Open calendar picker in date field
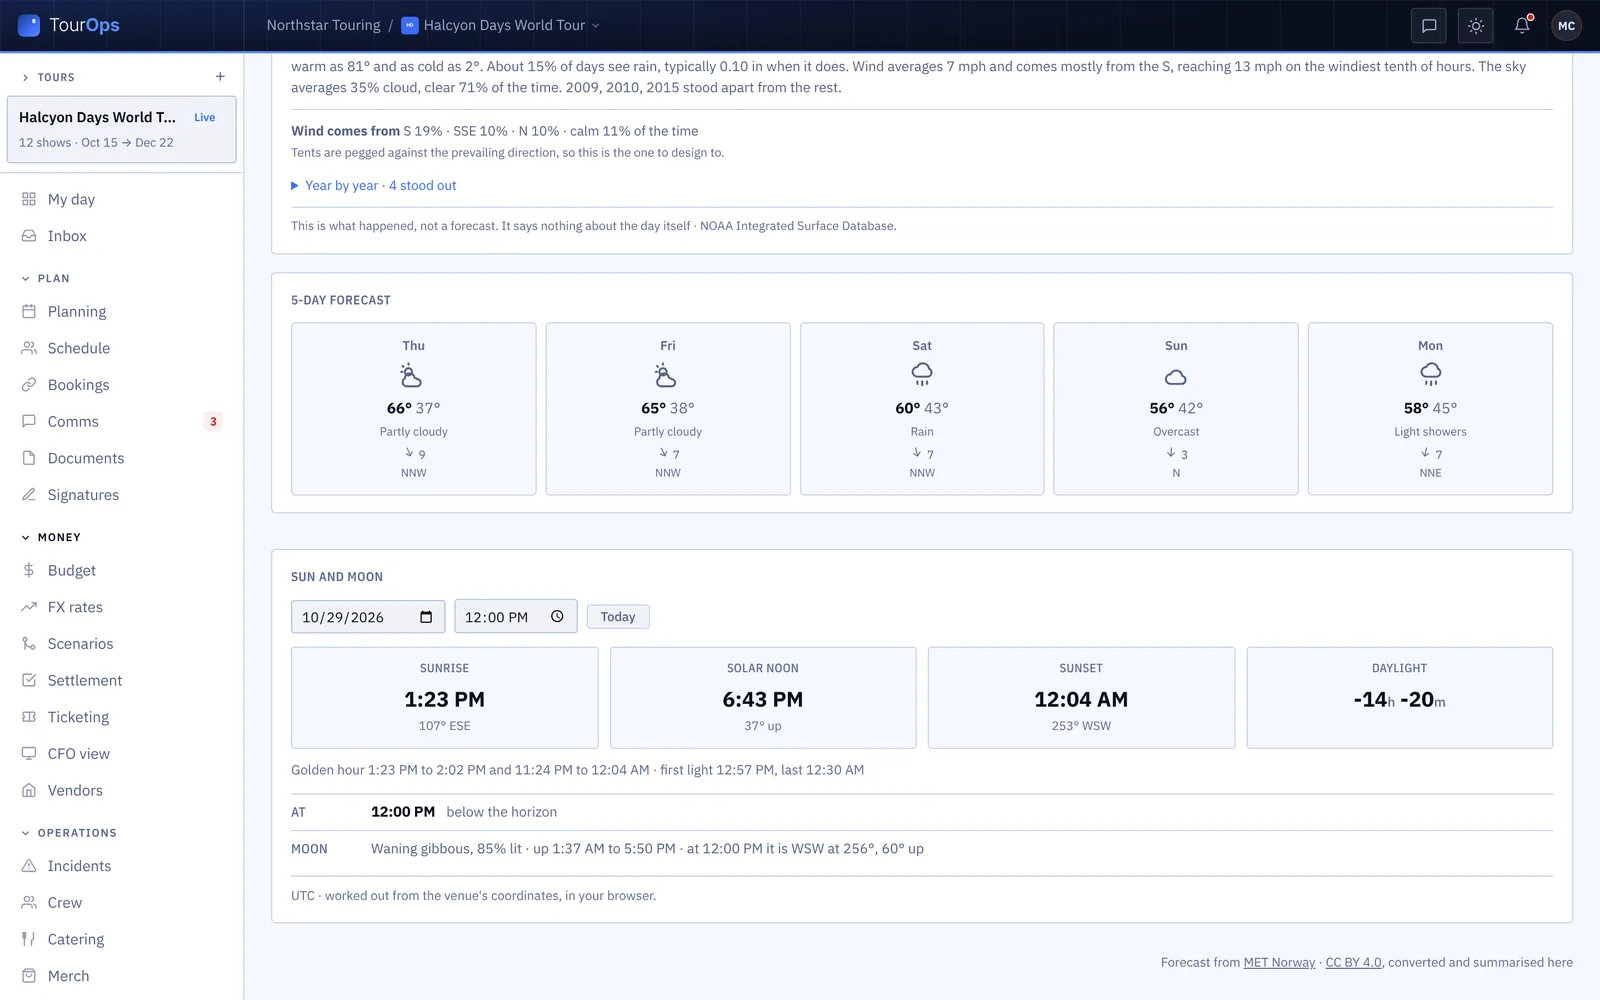 click(x=426, y=617)
